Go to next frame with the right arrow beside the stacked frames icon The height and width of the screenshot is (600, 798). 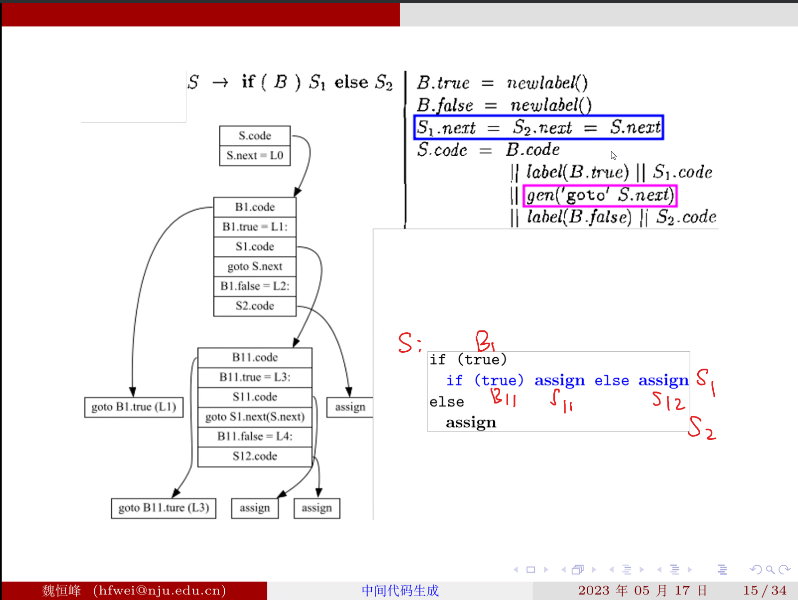click(593, 569)
